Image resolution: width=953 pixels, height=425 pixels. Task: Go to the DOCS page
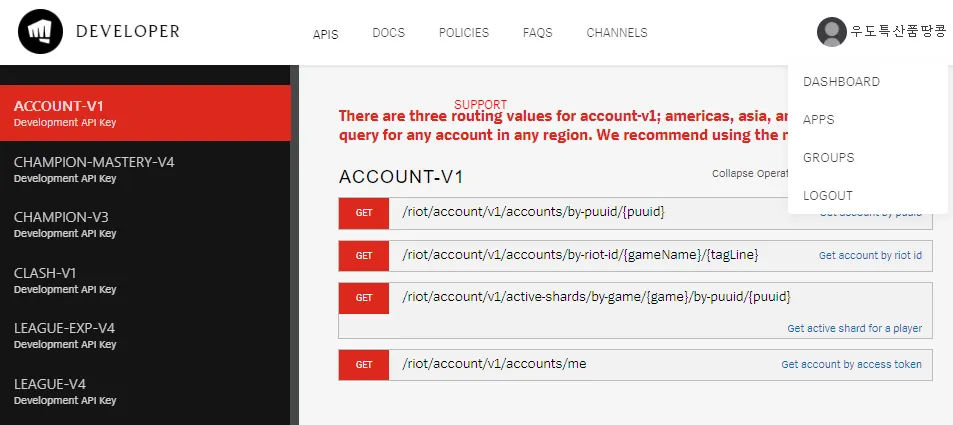[388, 33]
